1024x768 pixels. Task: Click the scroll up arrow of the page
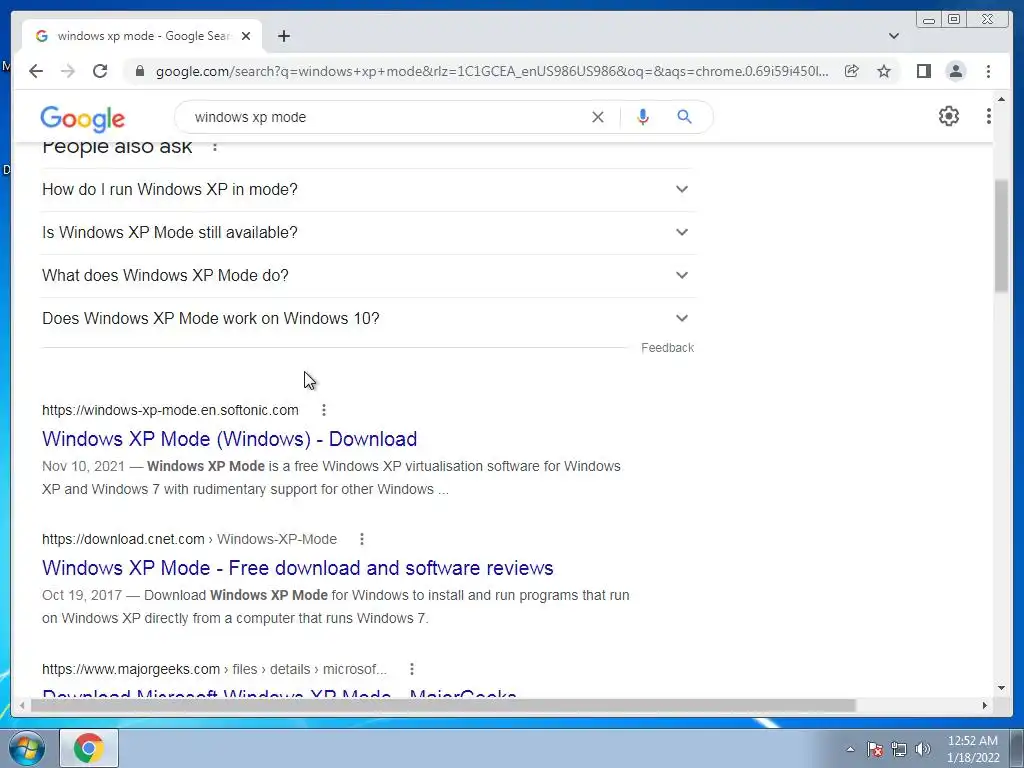[1002, 100]
